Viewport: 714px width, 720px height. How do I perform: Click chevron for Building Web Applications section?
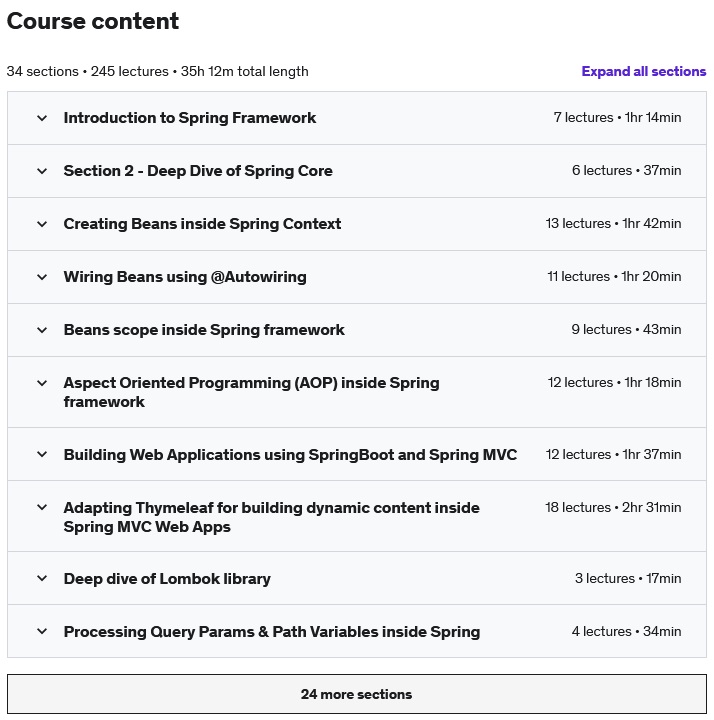[42, 455]
